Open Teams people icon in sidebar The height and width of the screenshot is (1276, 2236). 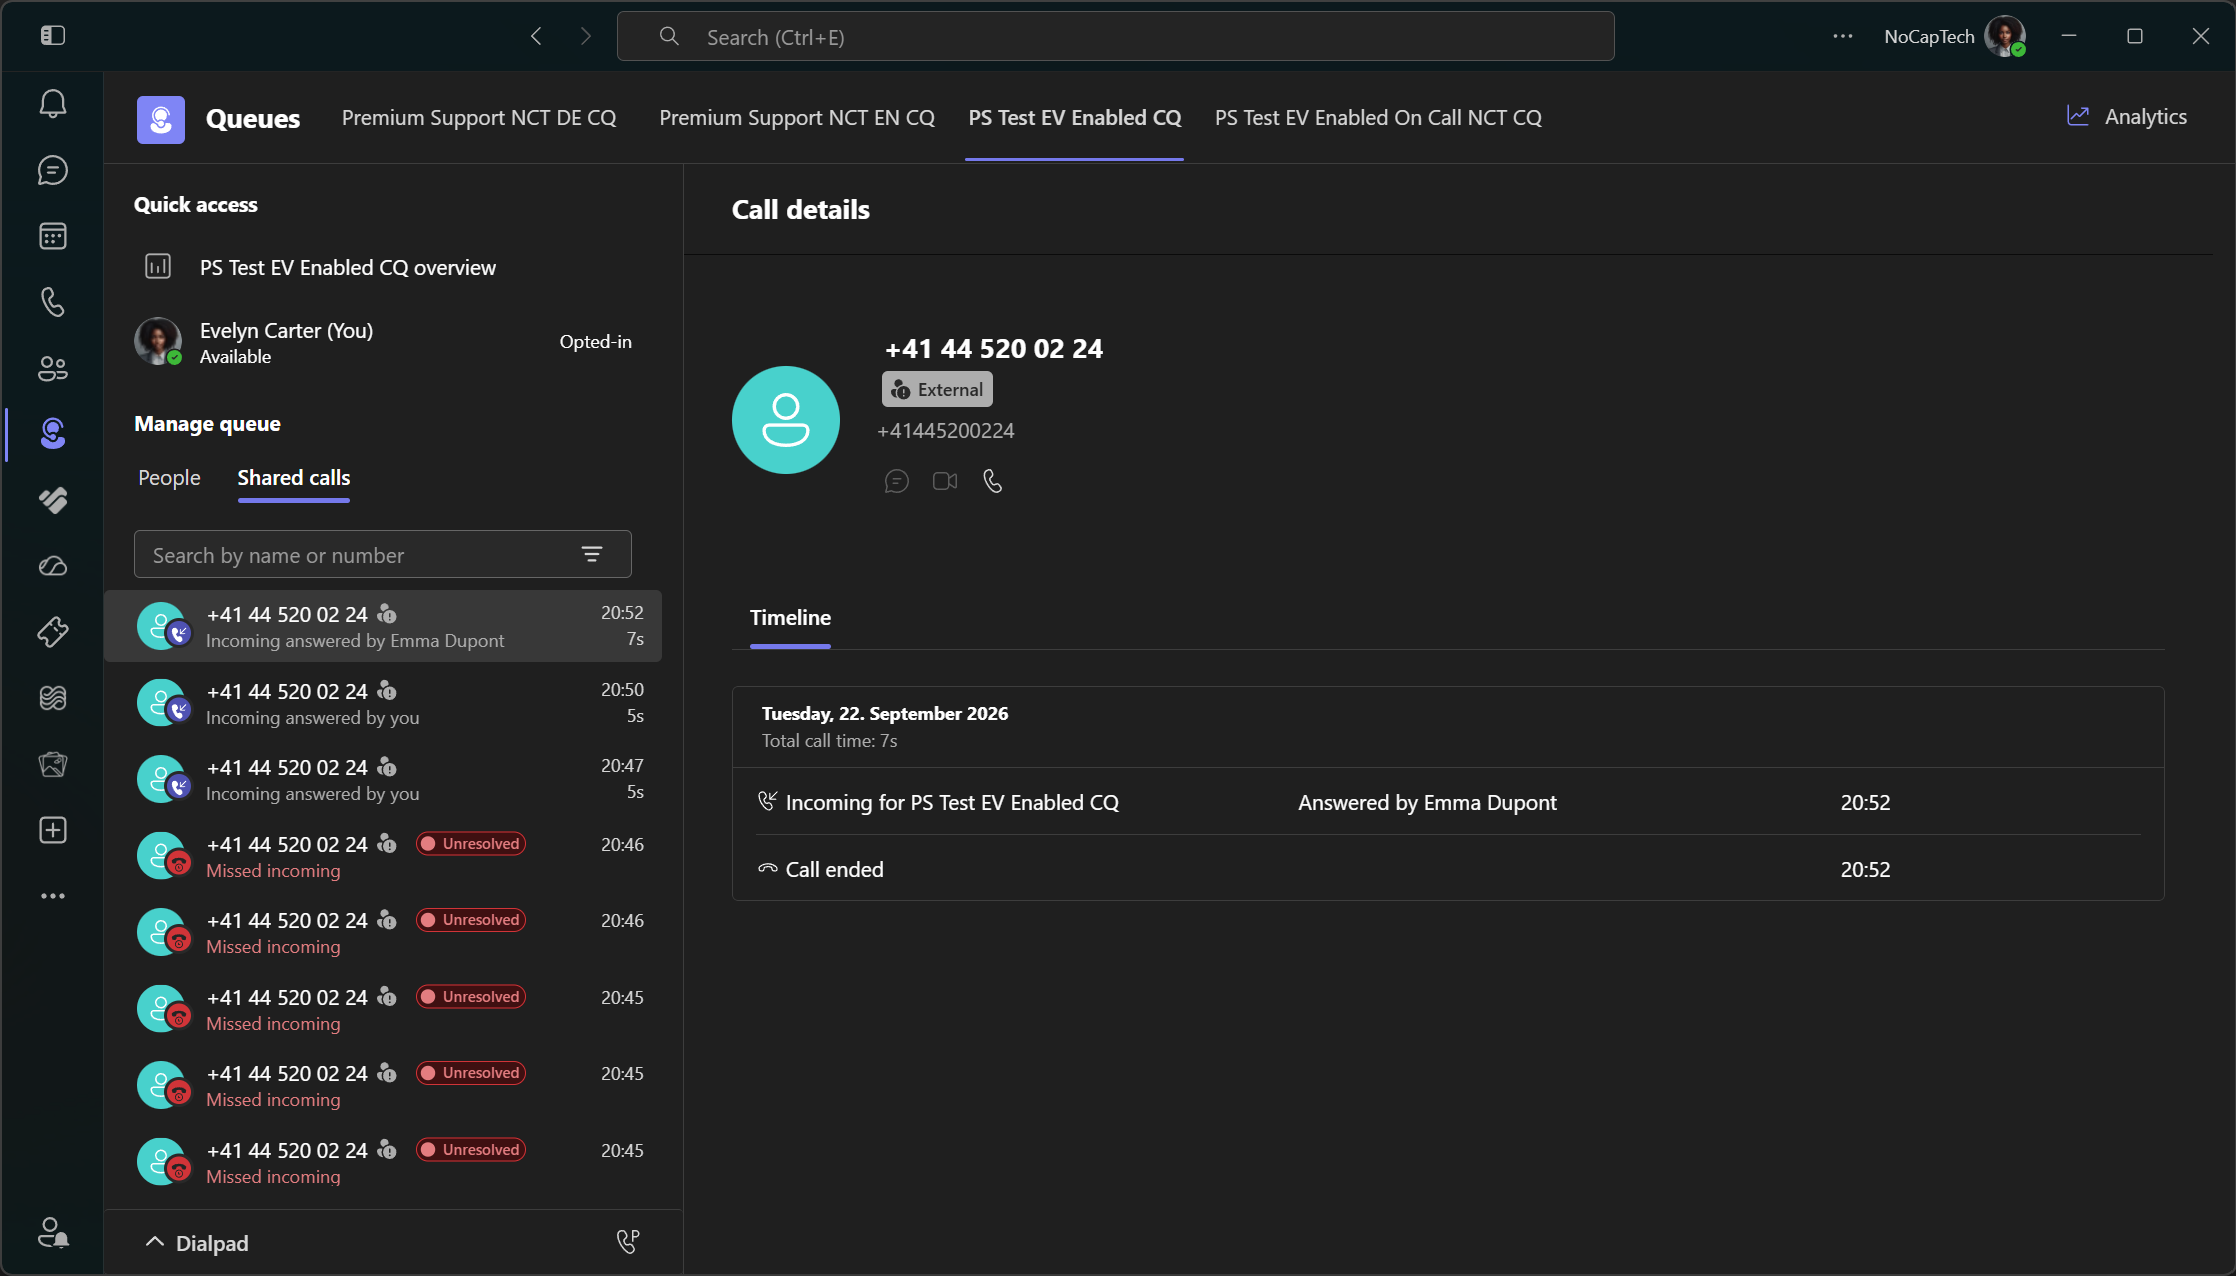53,368
